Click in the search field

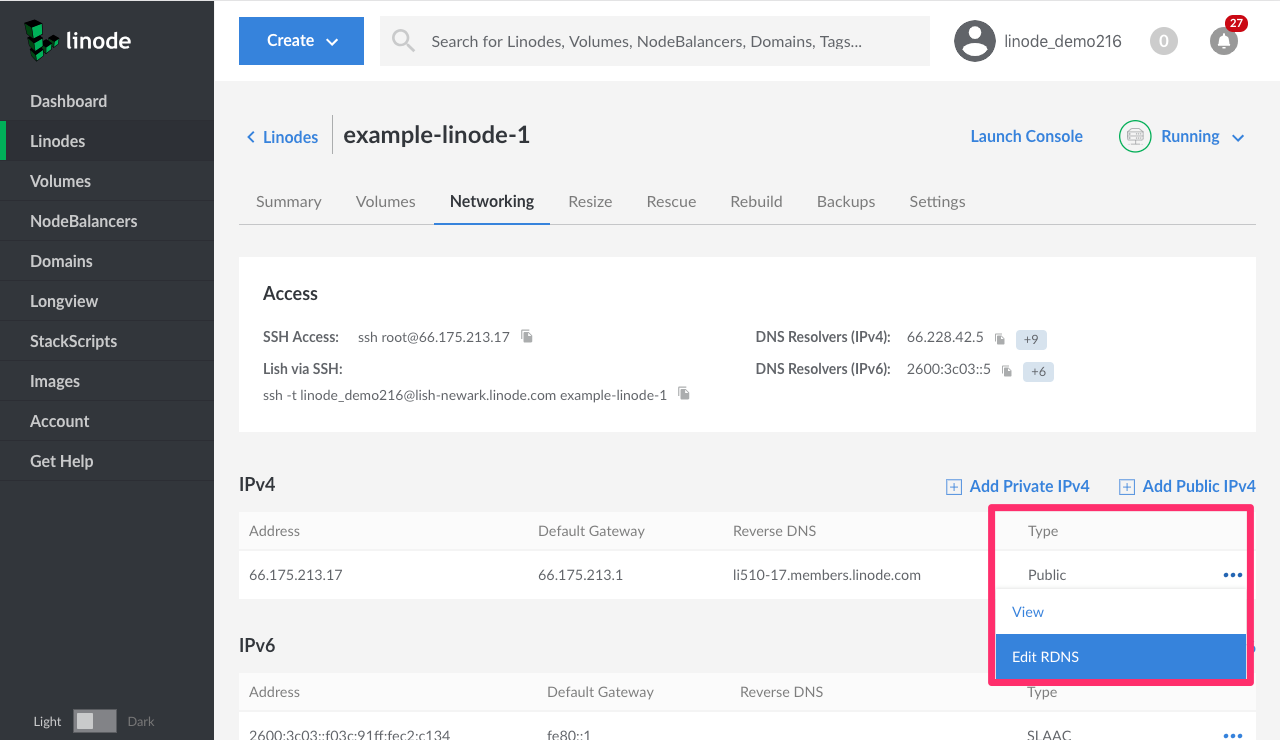(660, 41)
